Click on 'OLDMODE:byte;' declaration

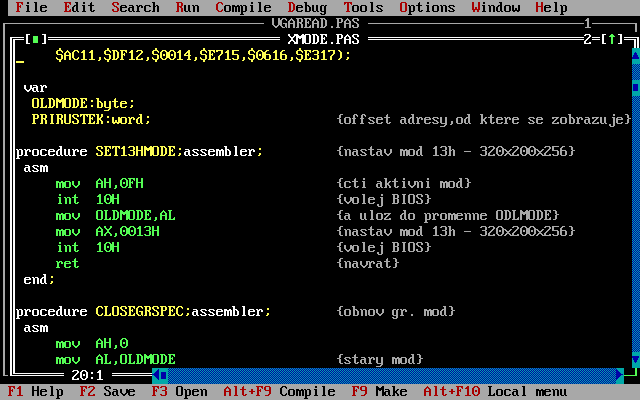83,103
